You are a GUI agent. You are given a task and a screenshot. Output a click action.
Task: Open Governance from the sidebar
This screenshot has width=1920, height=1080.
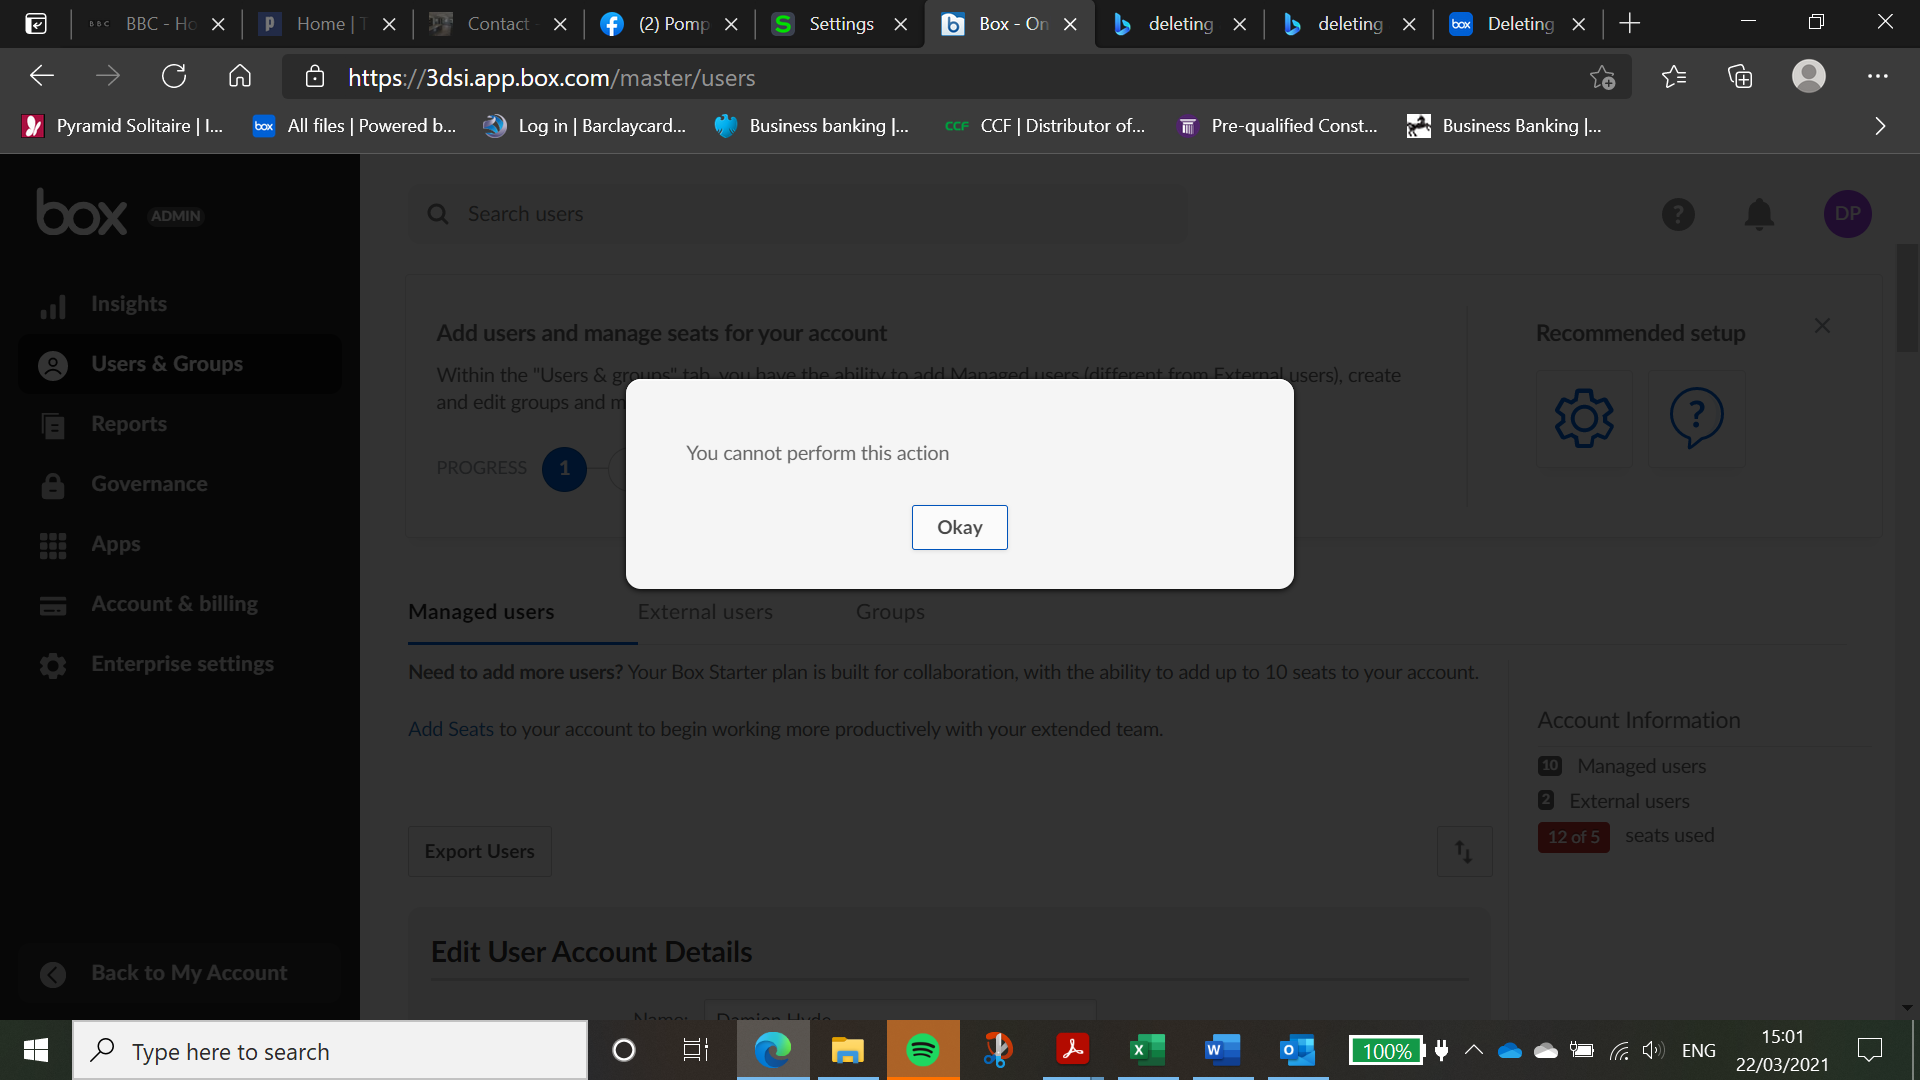pos(149,484)
